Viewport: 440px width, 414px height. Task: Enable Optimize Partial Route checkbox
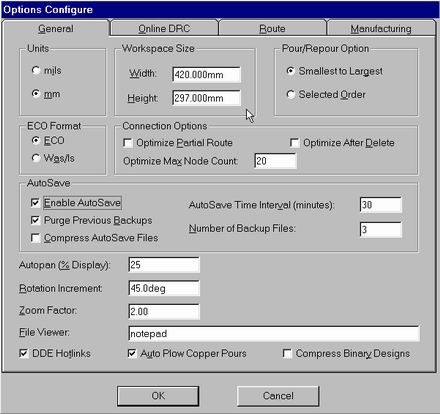pyautogui.click(x=128, y=143)
